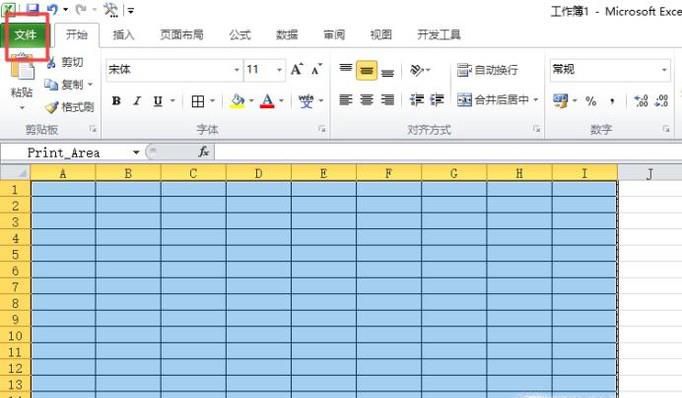The image size is (682, 398).
Task: Center text horizontally
Action: [x=367, y=100]
